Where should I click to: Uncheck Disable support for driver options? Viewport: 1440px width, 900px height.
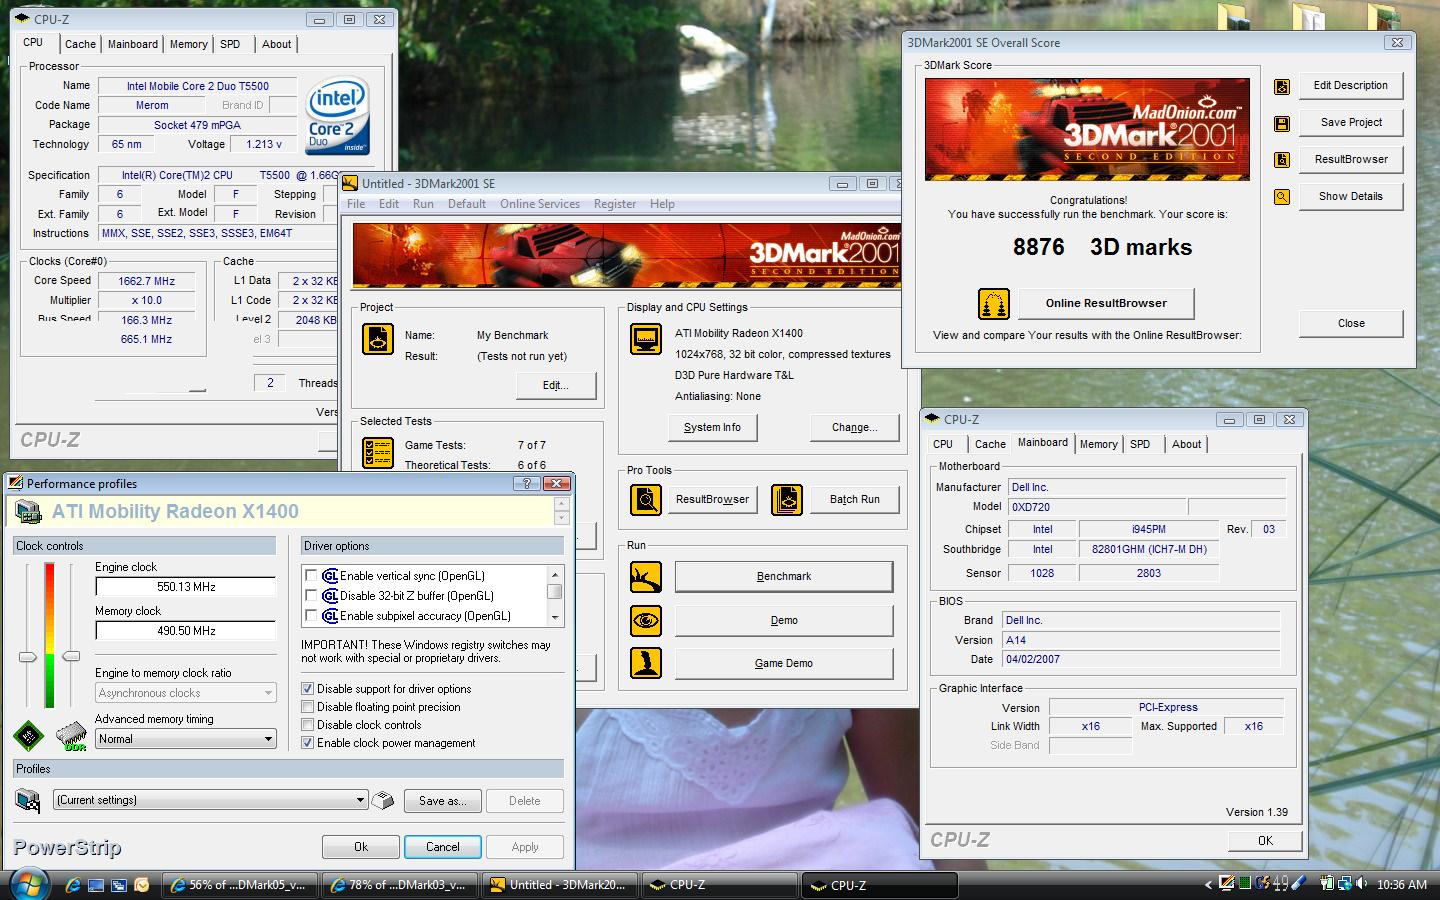(x=308, y=689)
